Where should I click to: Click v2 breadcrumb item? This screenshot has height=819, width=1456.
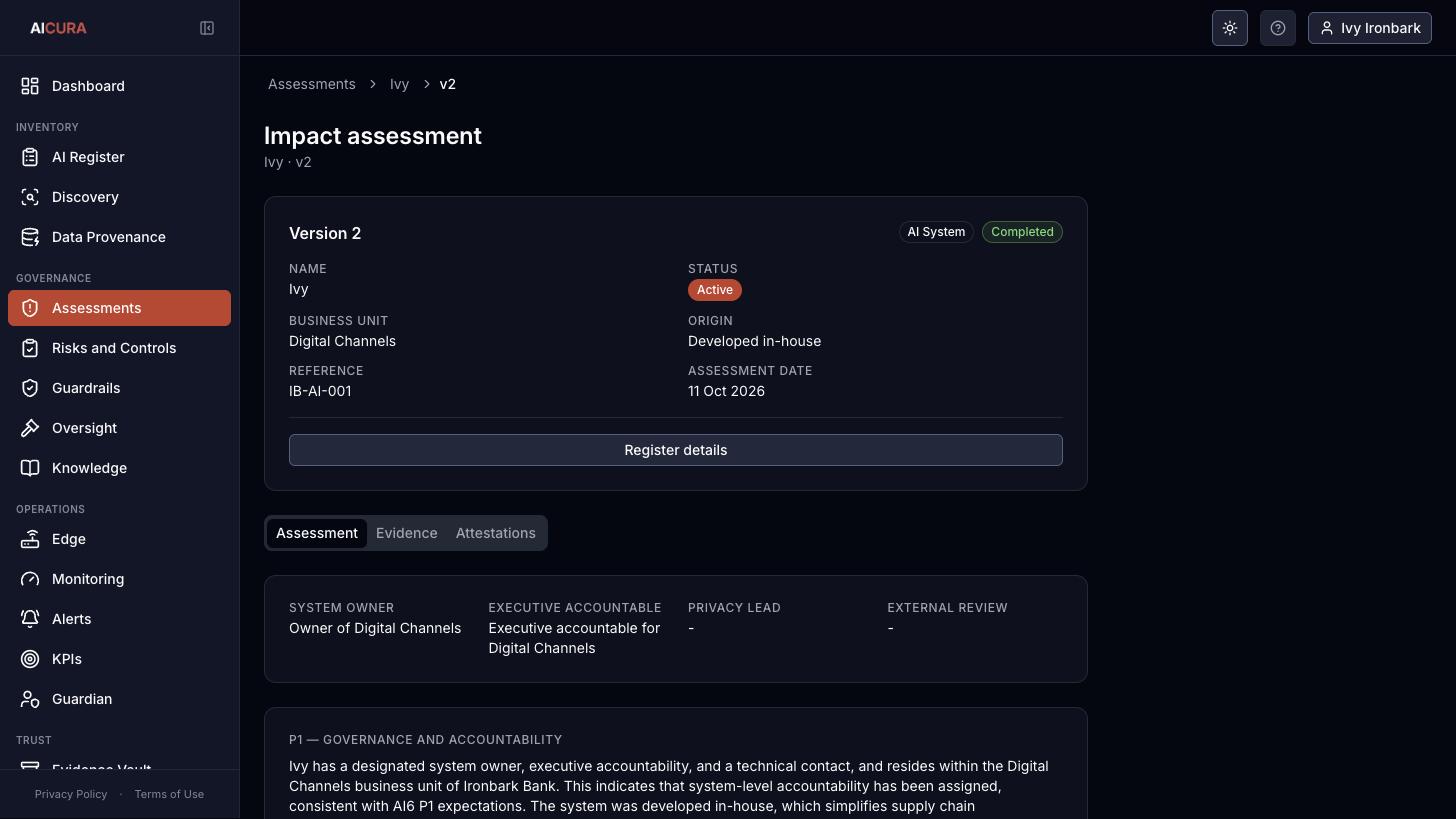pos(448,84)
